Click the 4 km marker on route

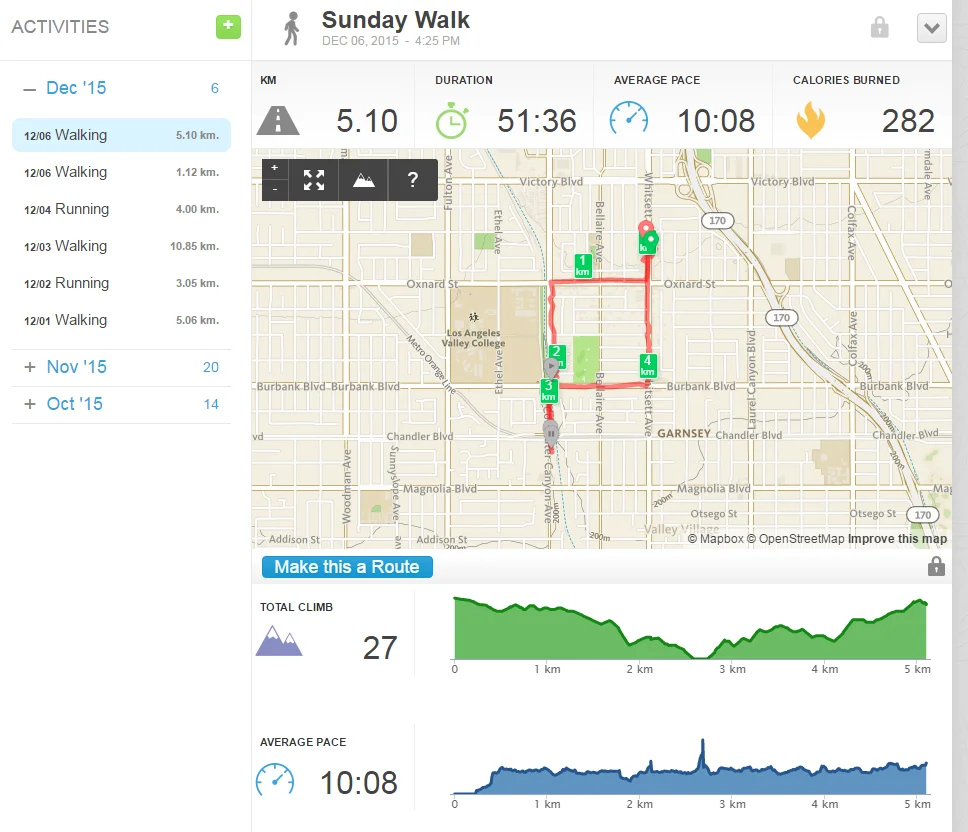(x=648, y=365)
